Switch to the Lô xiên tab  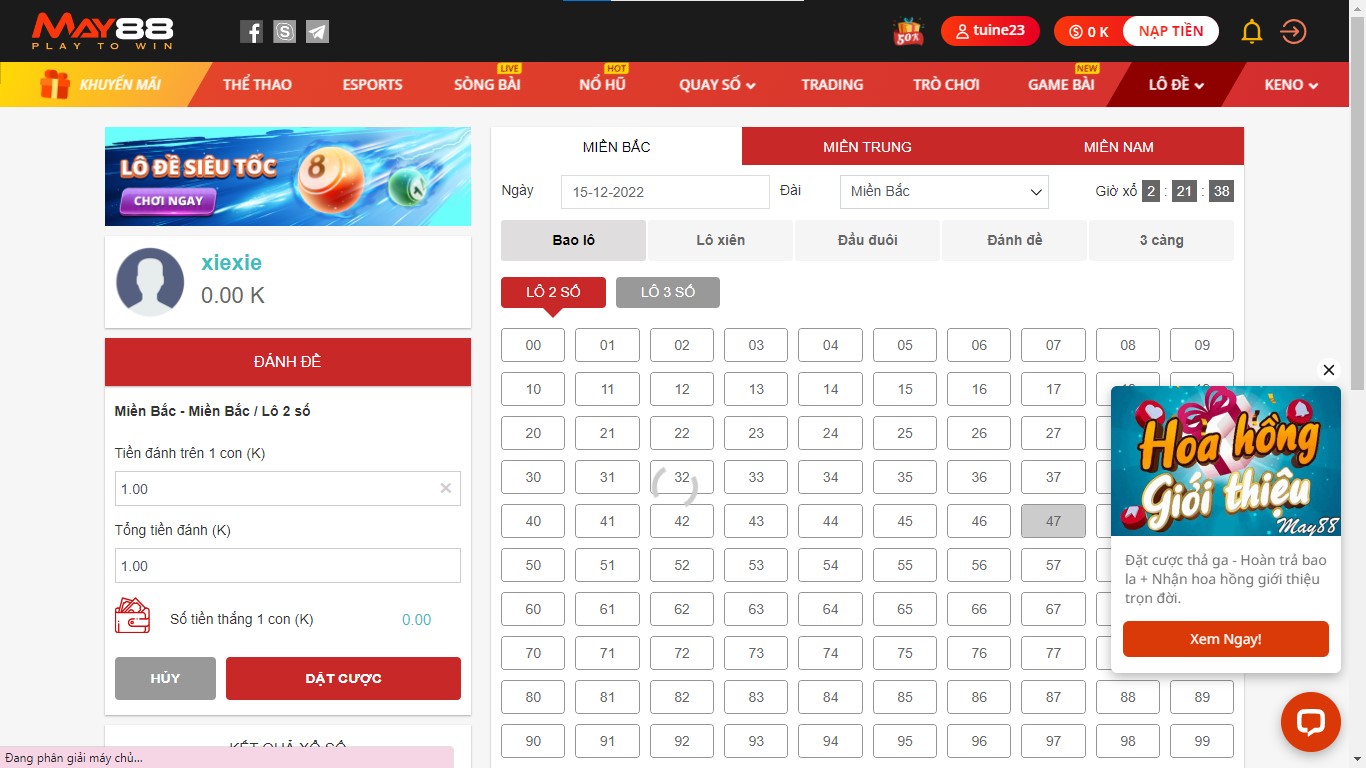pos(720,241)
